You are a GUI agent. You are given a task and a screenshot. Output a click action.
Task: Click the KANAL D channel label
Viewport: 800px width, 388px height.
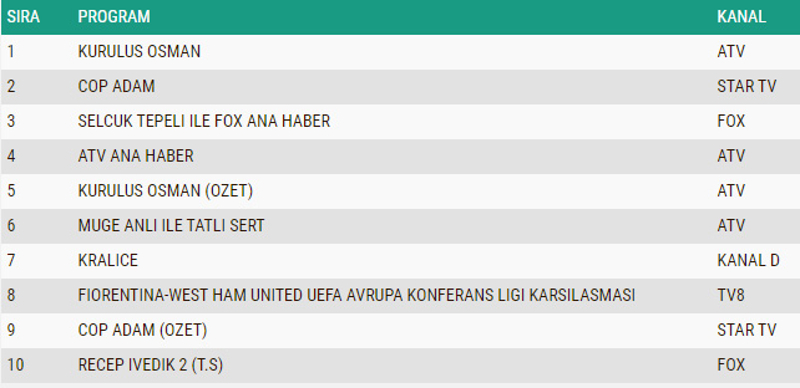[748, 260]
